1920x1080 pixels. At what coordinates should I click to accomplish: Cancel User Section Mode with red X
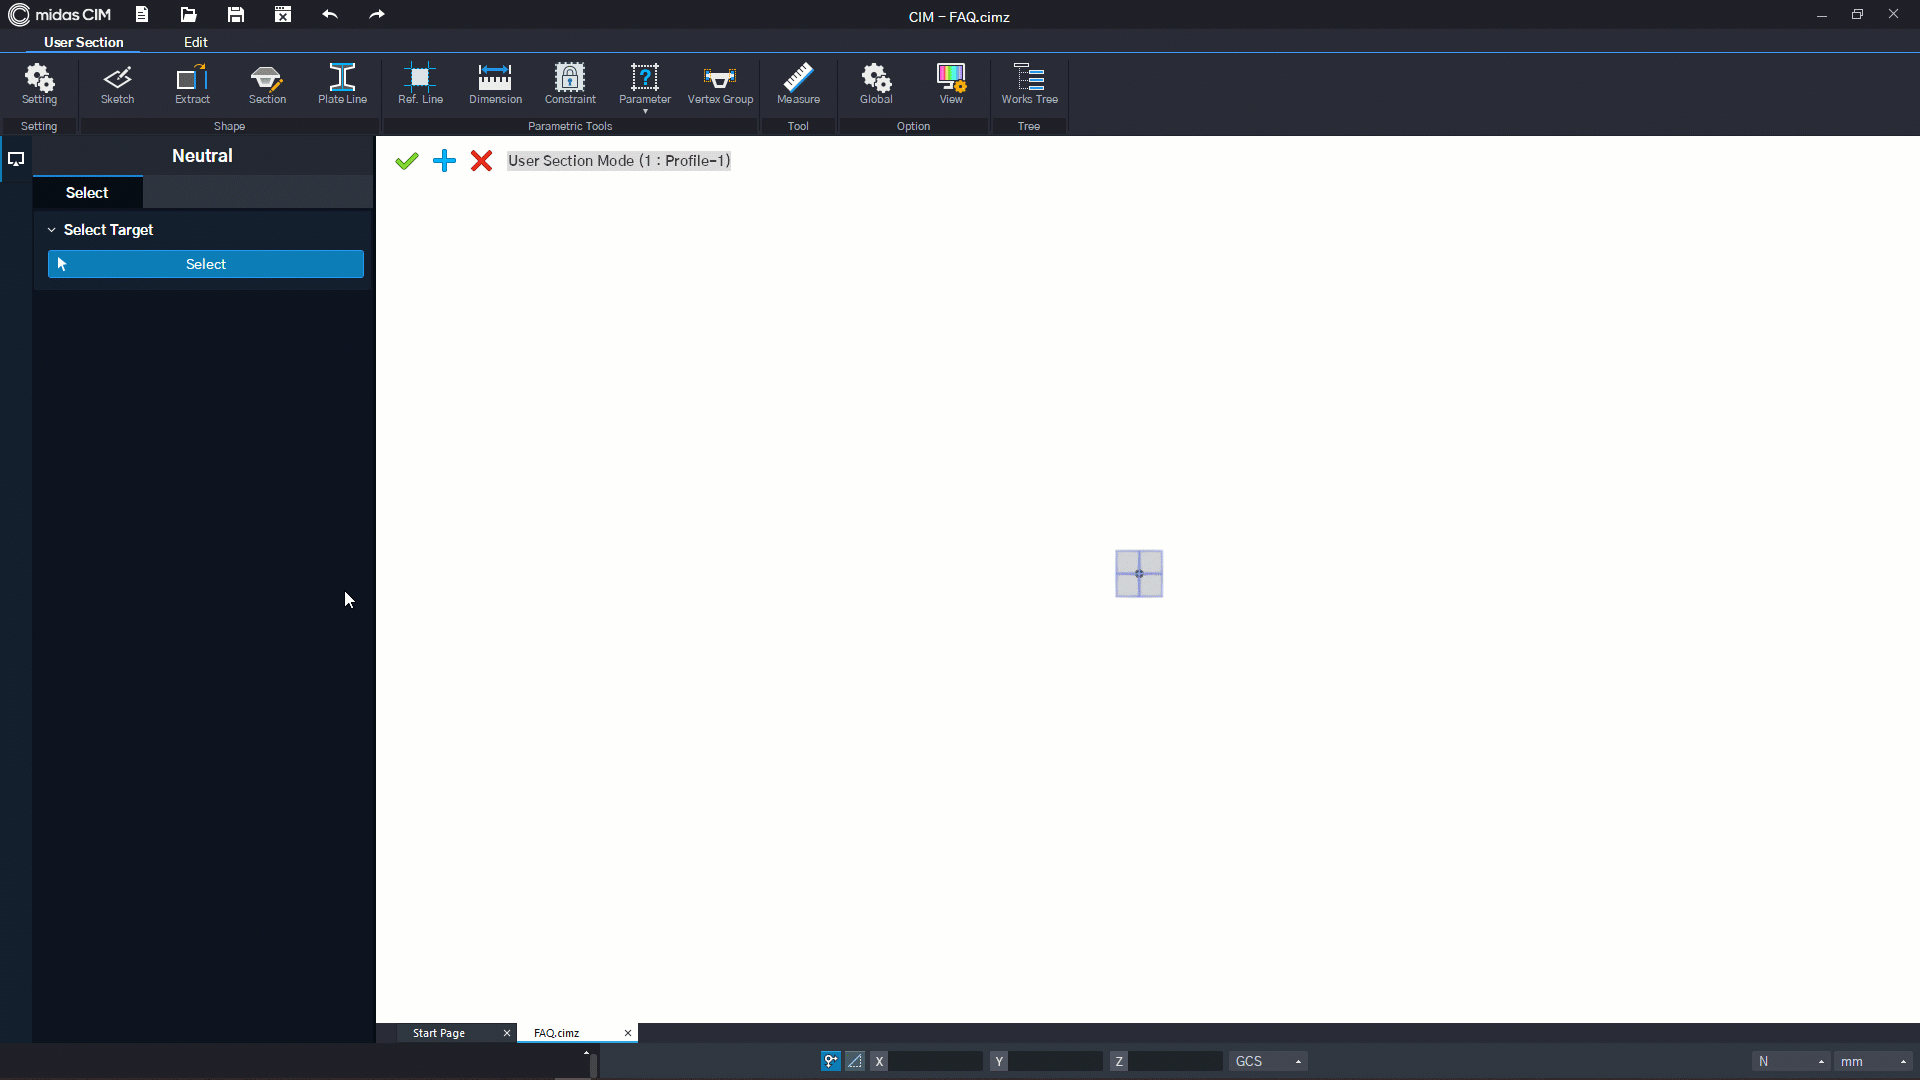click(x=481, y=161)
